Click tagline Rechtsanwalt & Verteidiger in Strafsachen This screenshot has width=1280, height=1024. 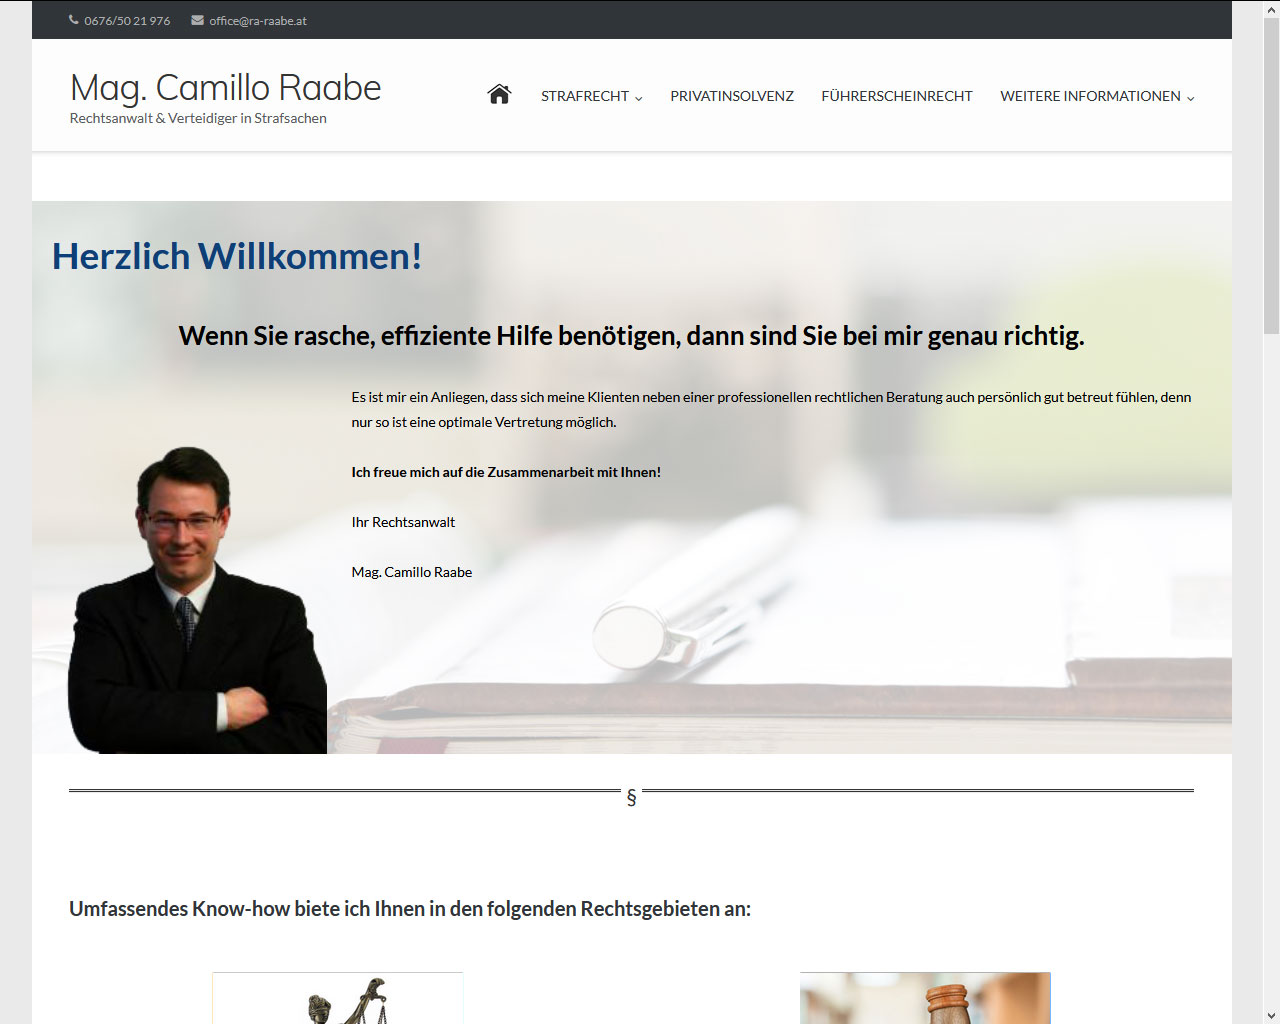coord(198,118)
